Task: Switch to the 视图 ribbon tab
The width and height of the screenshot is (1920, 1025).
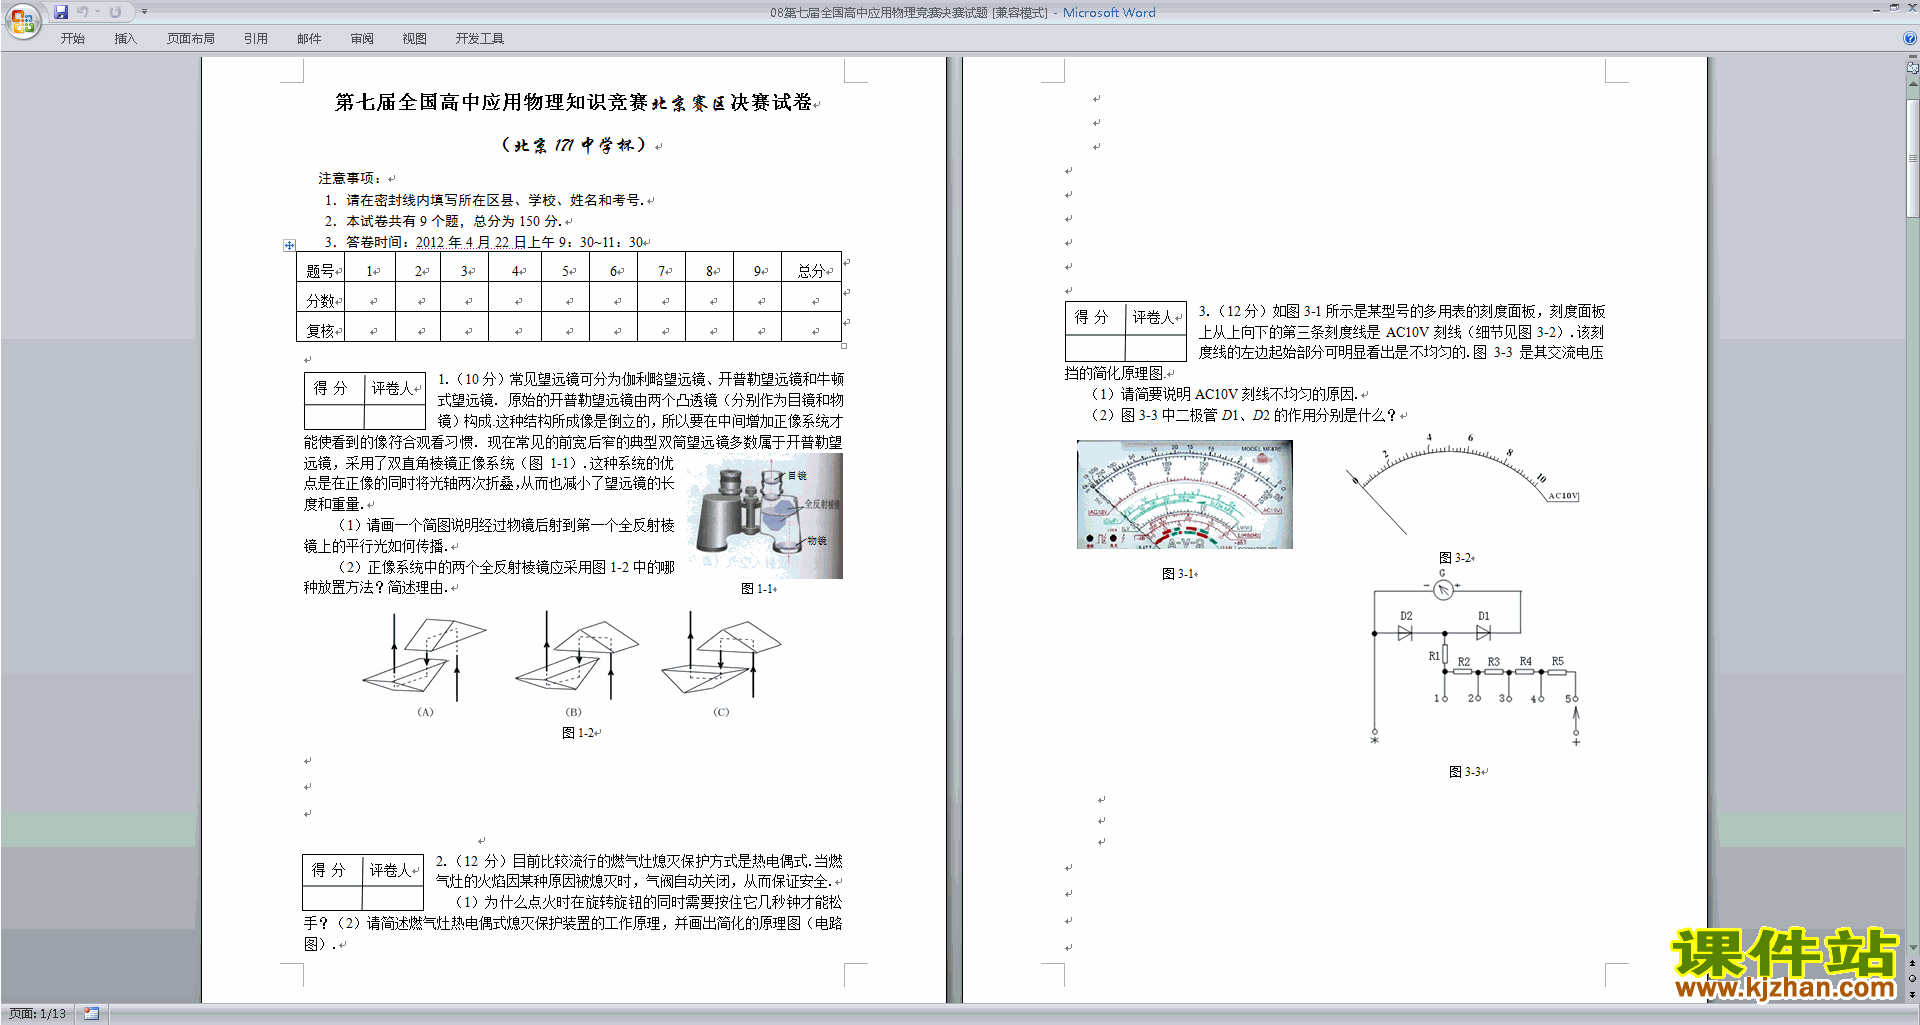Action: click(x=414, y=39)
